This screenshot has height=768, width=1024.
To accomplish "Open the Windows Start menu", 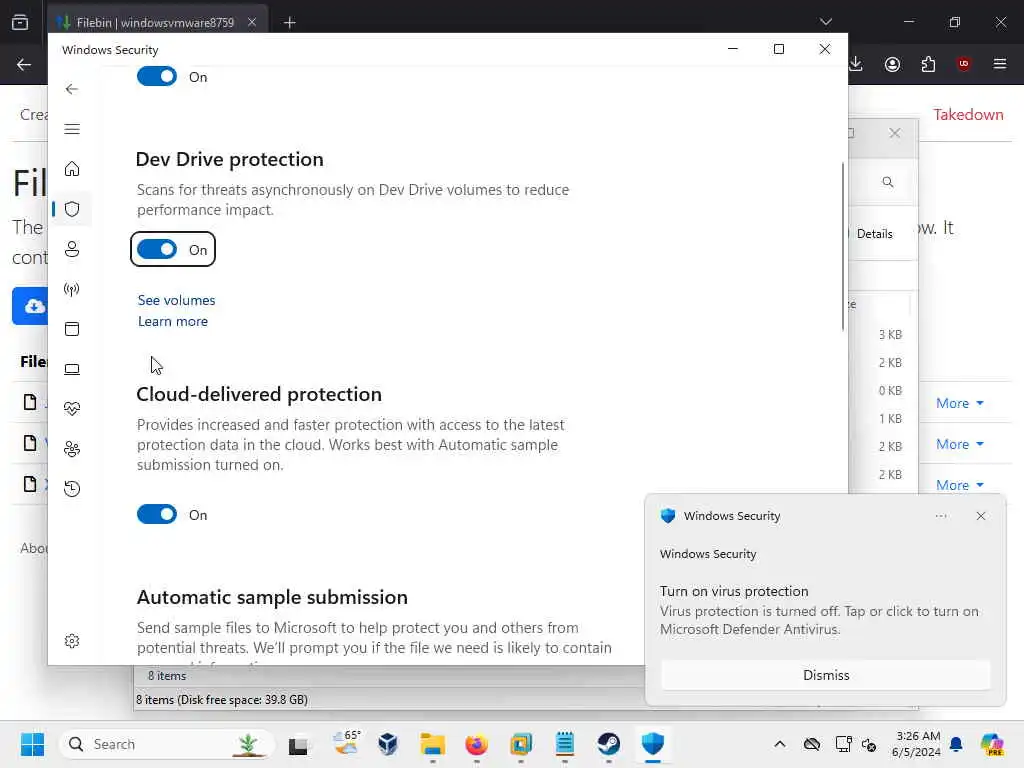I will coord(32,744).
